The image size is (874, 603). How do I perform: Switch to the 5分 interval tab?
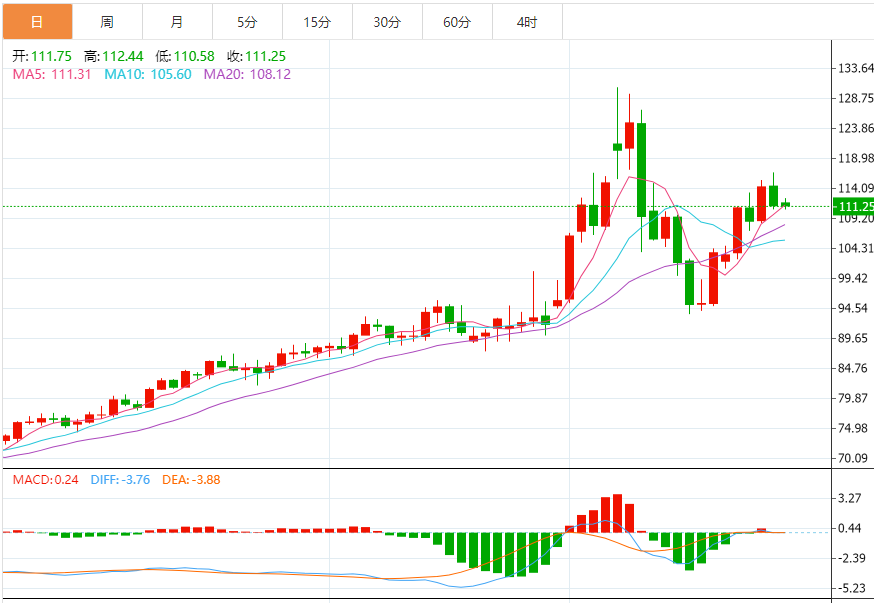point(247,21)
